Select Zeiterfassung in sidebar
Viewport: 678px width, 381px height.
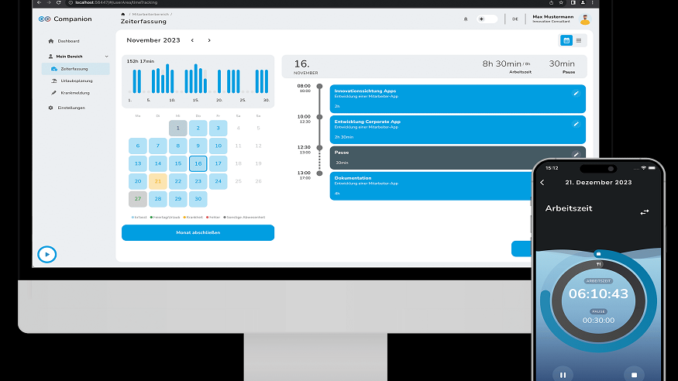tap(75, 69)
